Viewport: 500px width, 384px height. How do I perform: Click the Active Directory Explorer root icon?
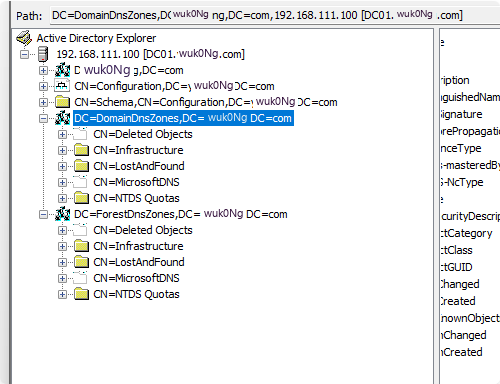point(24,38)
